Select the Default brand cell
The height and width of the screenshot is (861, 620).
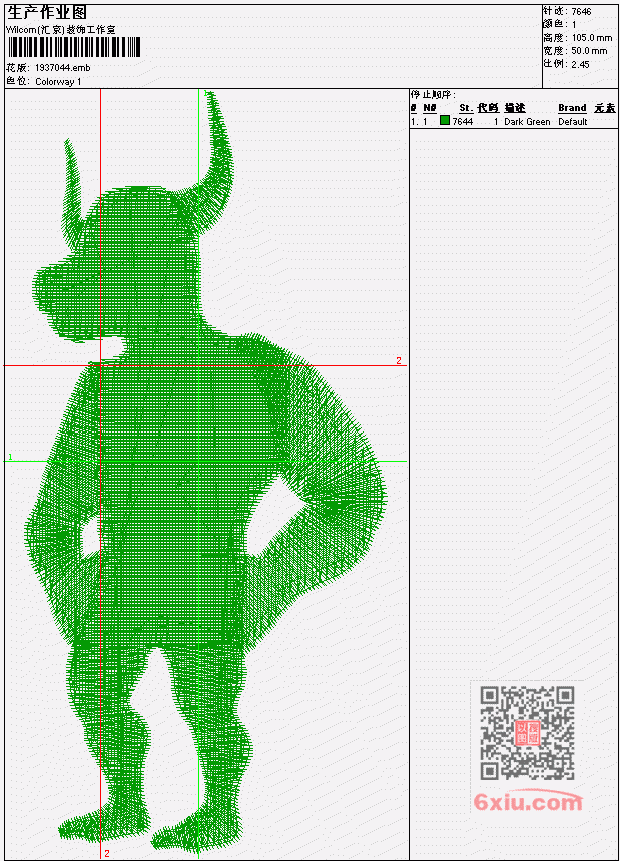[573, 121]
